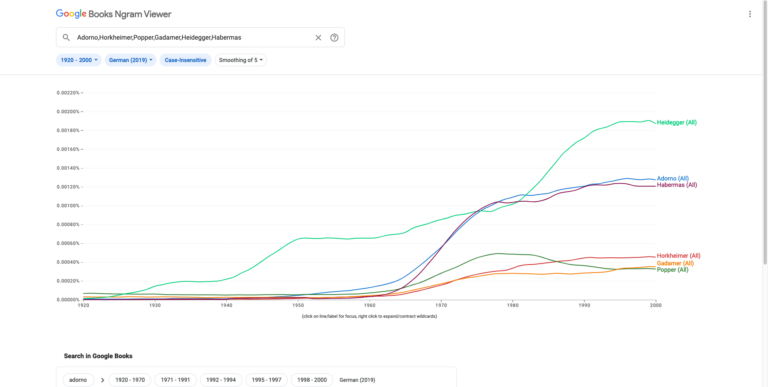768x387 pixels.
Task: Click the search magnifier icon
Action: 66,37
